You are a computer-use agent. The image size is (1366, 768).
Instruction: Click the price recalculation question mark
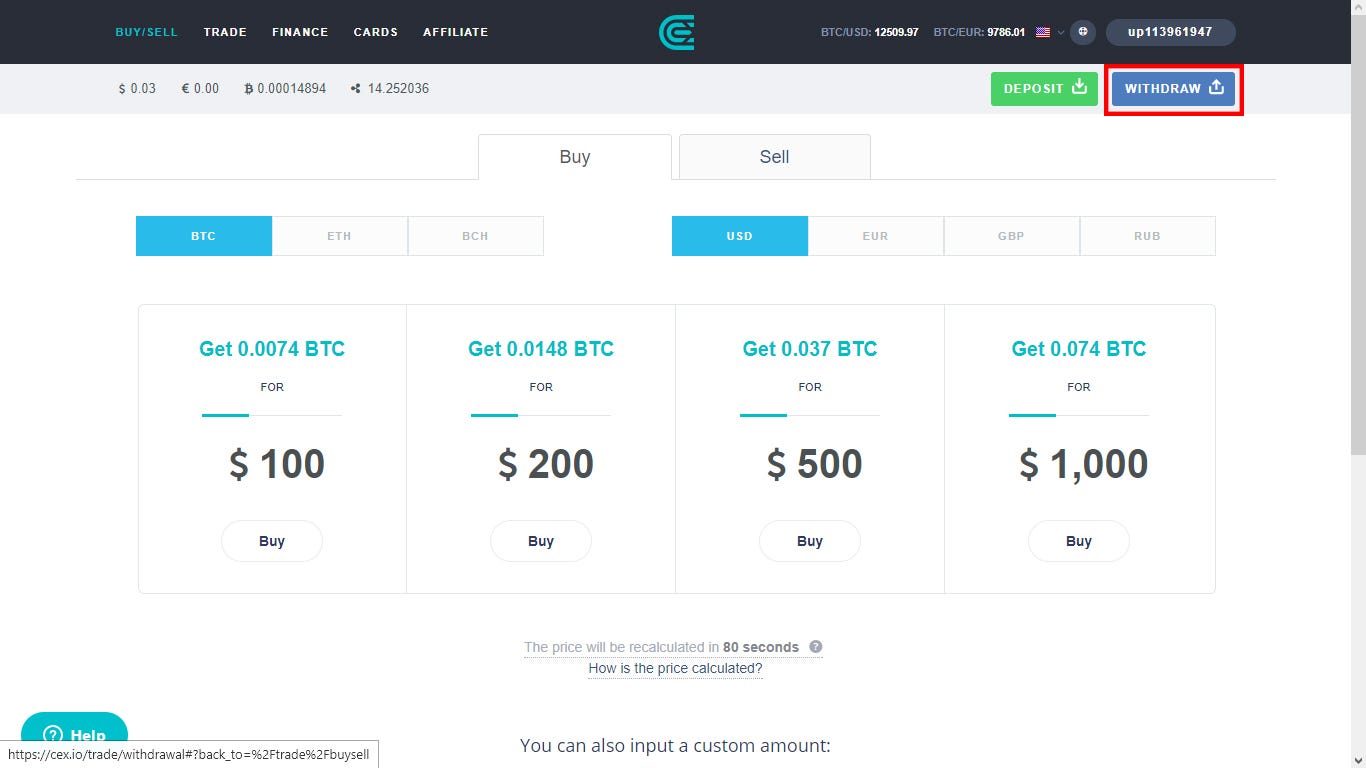tap(816, 647)
